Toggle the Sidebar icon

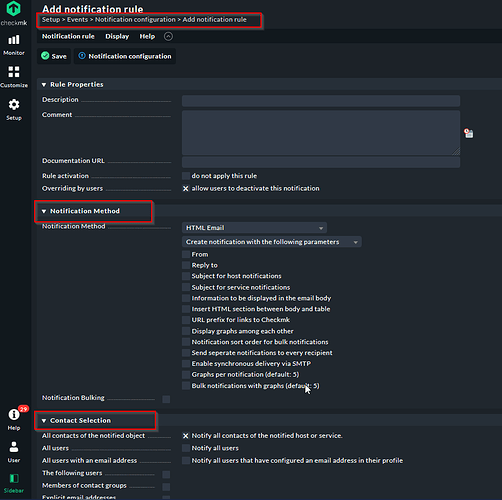pyautogui.click(x=14, y=483)
